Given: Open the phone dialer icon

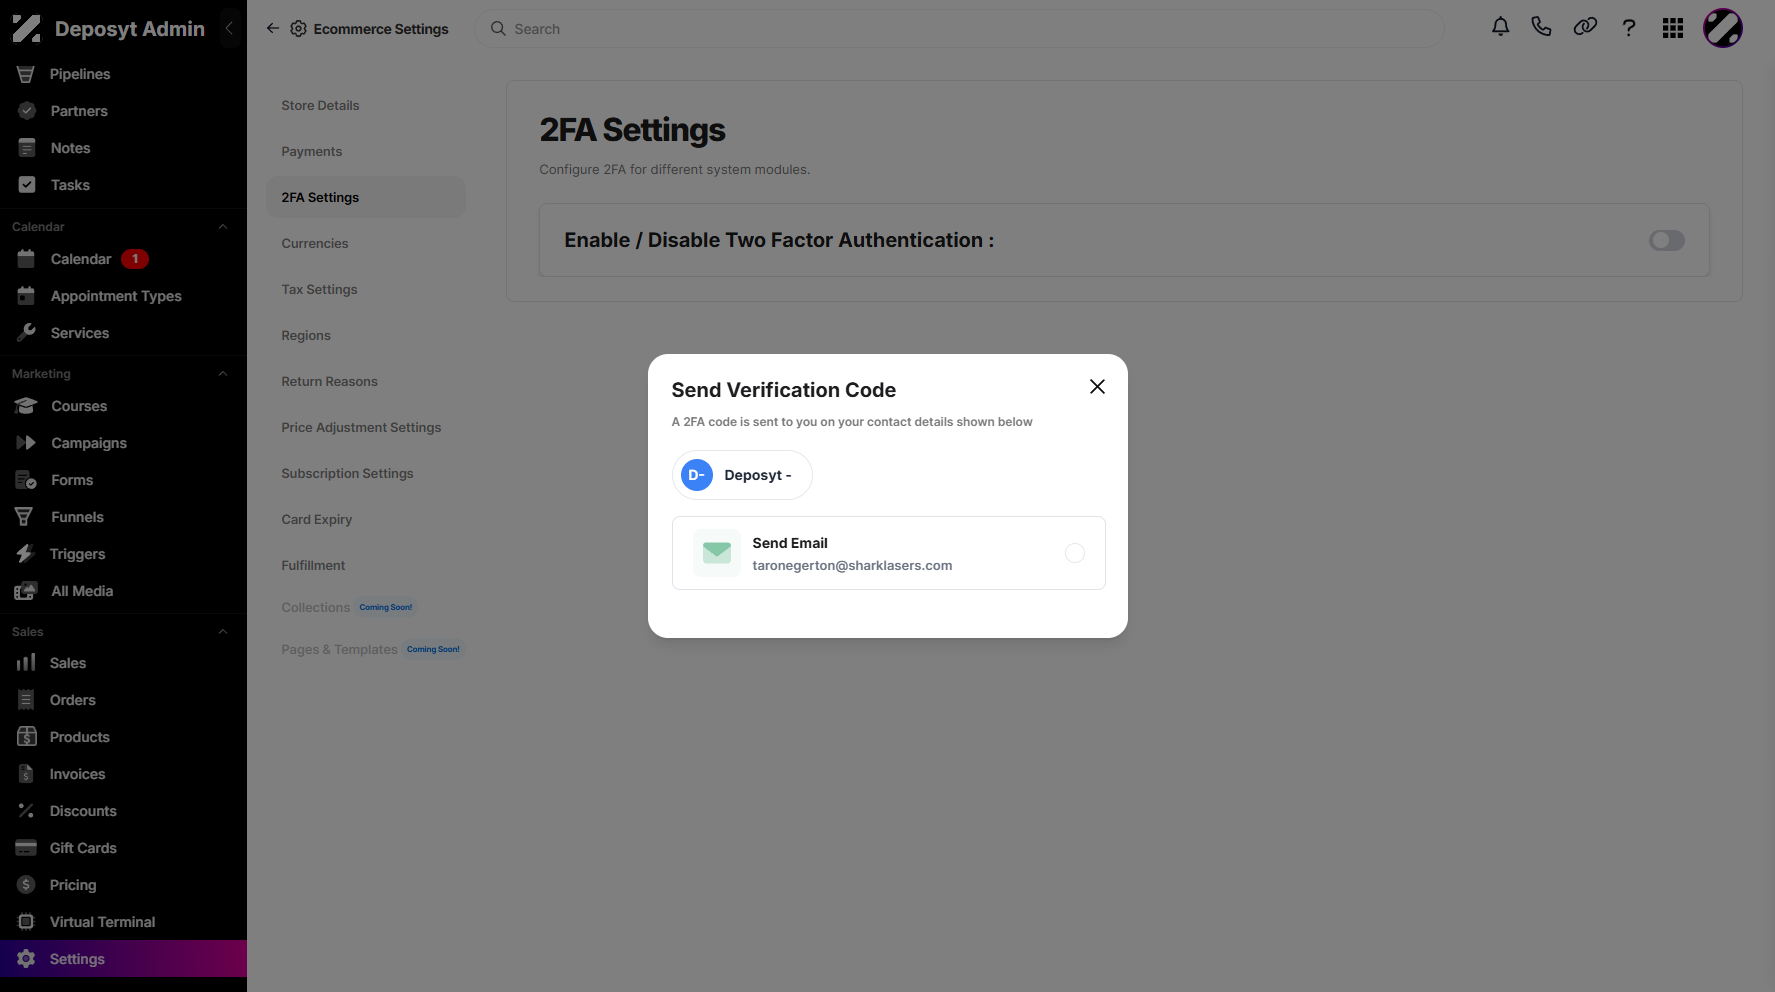Looking at the screenshot, I should click(1541, 27).
